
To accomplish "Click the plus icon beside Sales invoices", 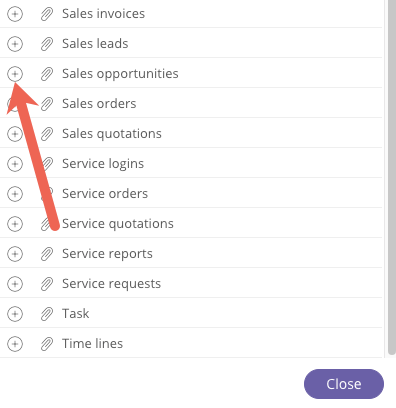I will [15, 14].
